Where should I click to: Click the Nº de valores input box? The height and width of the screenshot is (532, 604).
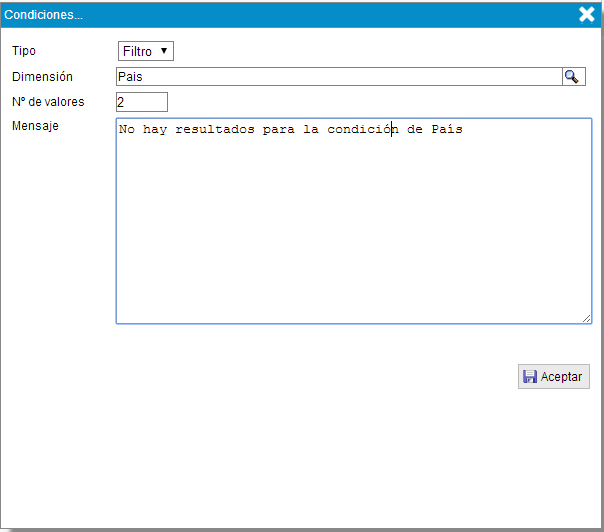pyautogui.click(x=142, y=102)
